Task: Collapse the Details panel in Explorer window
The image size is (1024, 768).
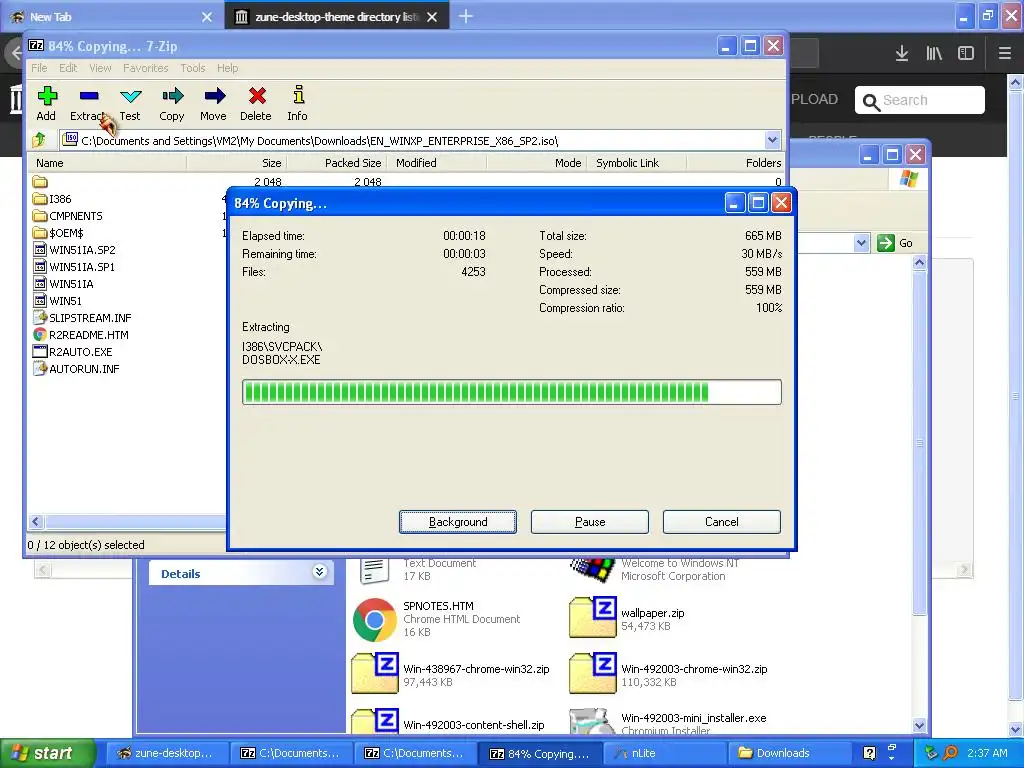Action: 319,572
